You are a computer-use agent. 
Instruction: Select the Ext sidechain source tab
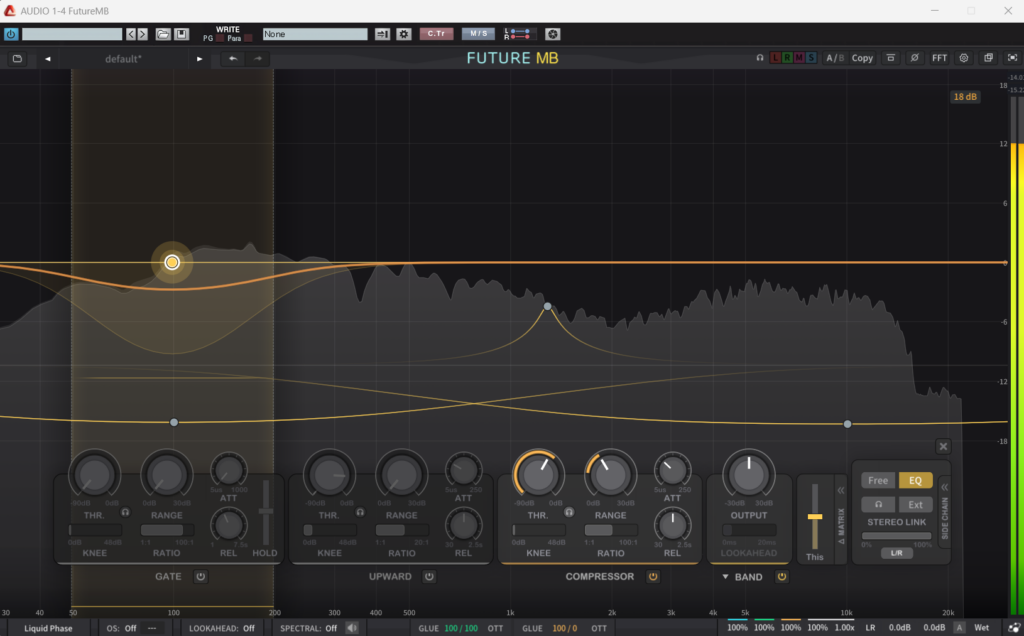tap(914, 505)
